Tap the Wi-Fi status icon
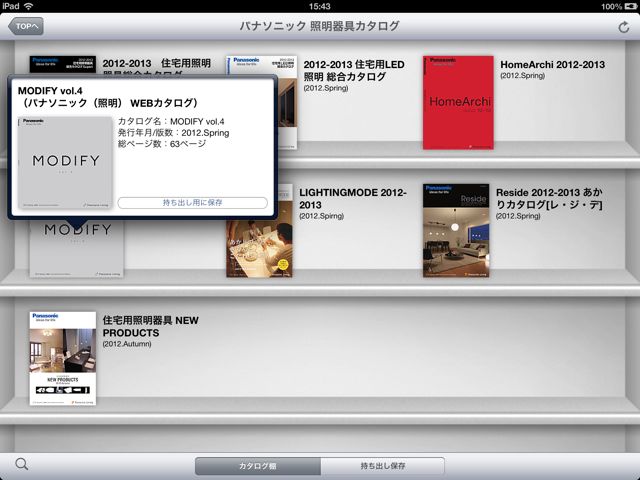 [x=29, y=6]
